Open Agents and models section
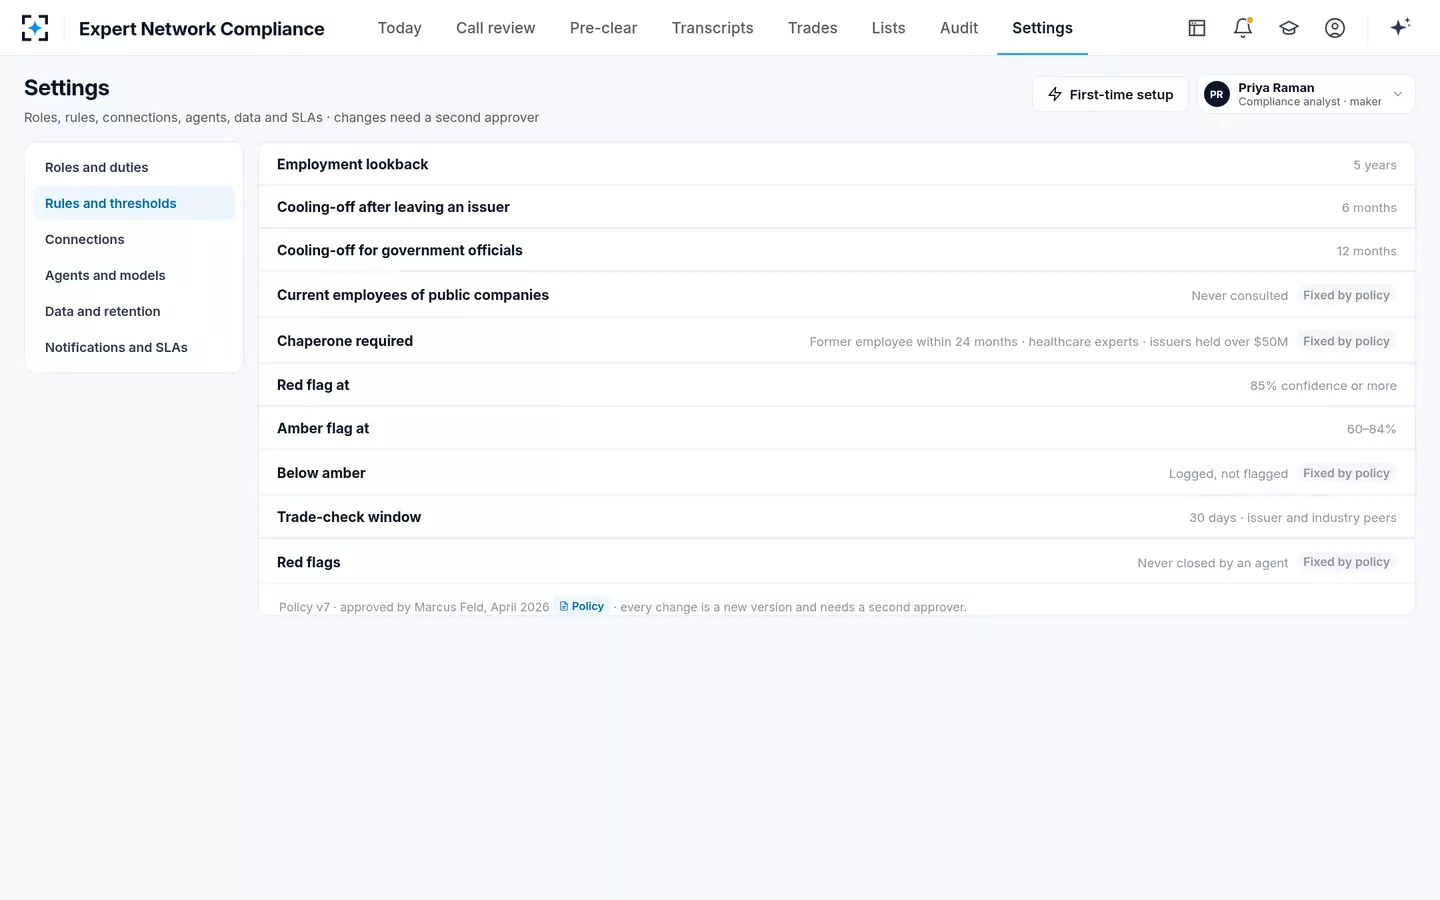The height and width of the screenshot is (900, 1440). (x=134, y=275)
